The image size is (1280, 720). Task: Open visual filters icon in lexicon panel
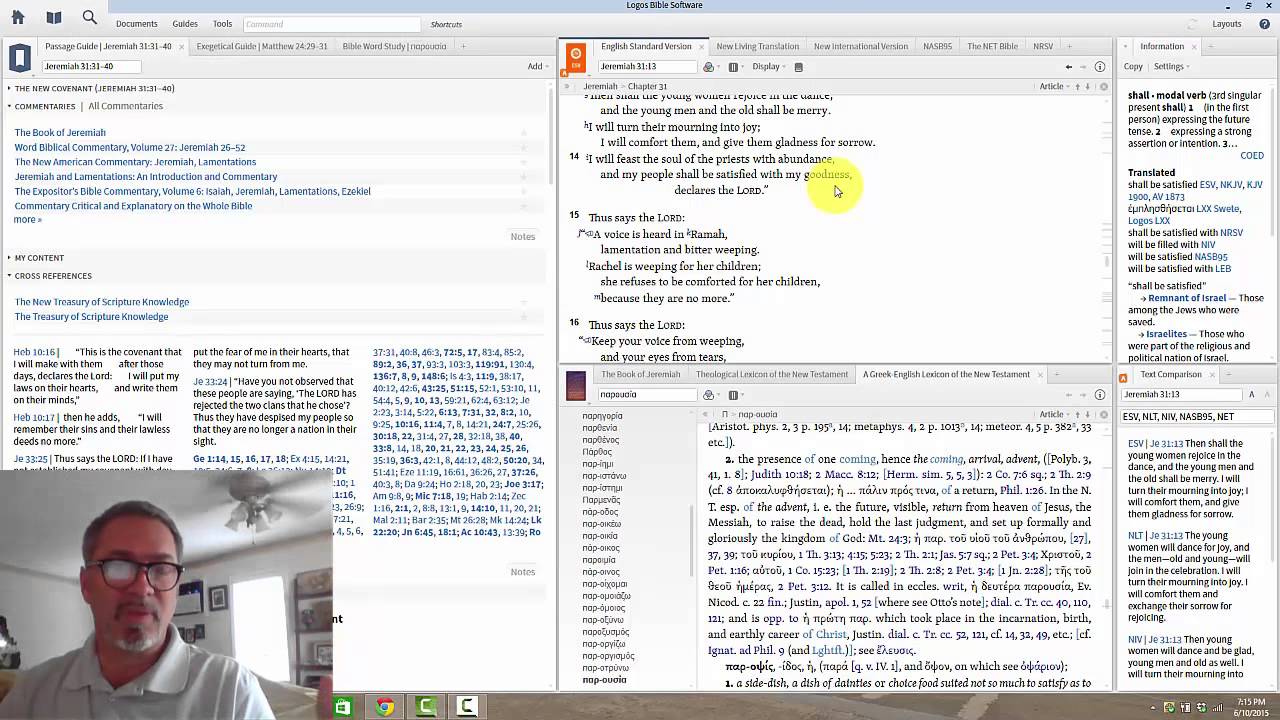708,395
